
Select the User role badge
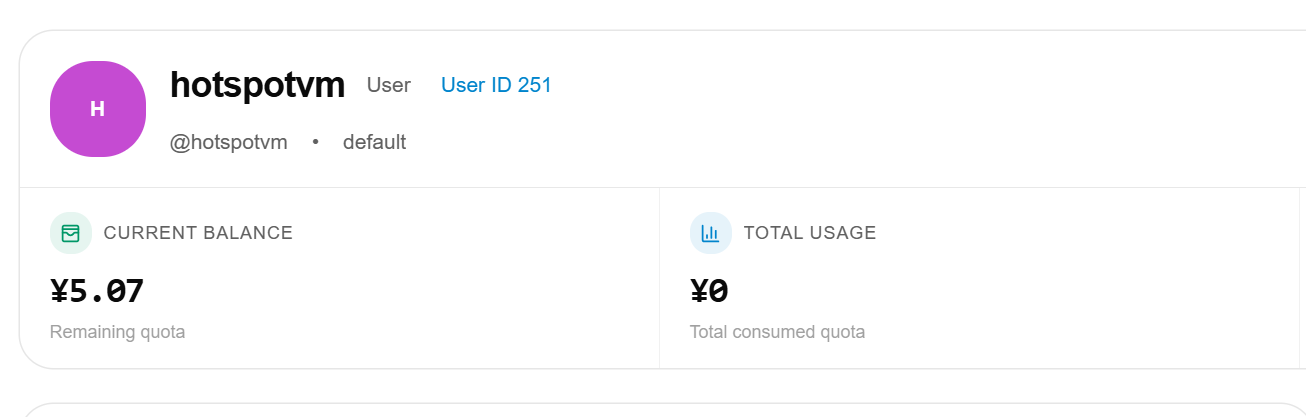[389, 85]
